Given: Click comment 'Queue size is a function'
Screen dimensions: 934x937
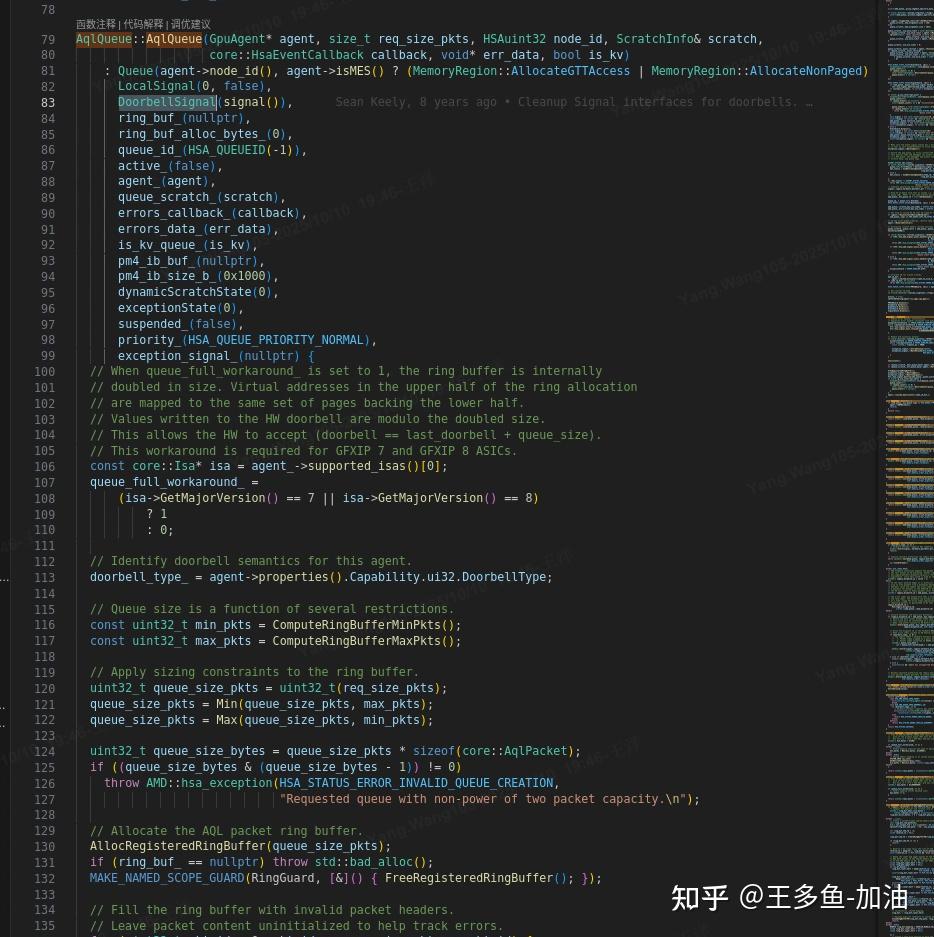Looking at the screenshot, I should pos(272,609).
